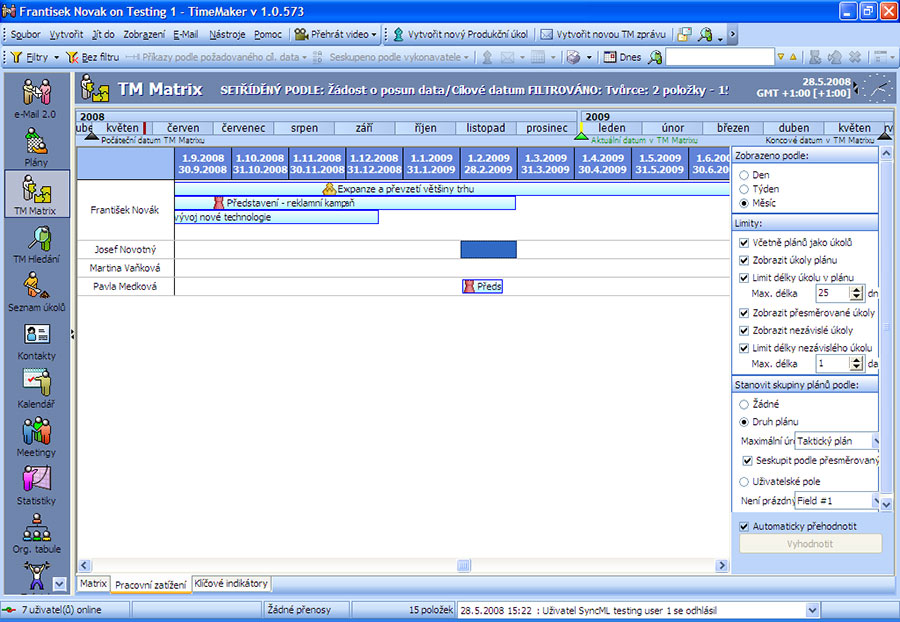Open the Meetingy sidebar icon
900x622 pixels.
tap(37, 436)
